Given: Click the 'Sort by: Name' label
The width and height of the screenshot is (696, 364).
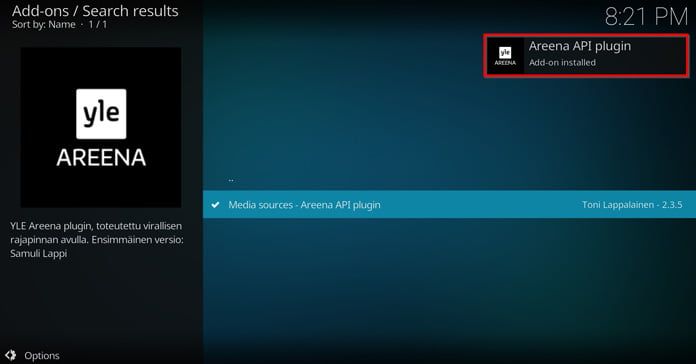Looking at the screenshot, I should (44, 24).
